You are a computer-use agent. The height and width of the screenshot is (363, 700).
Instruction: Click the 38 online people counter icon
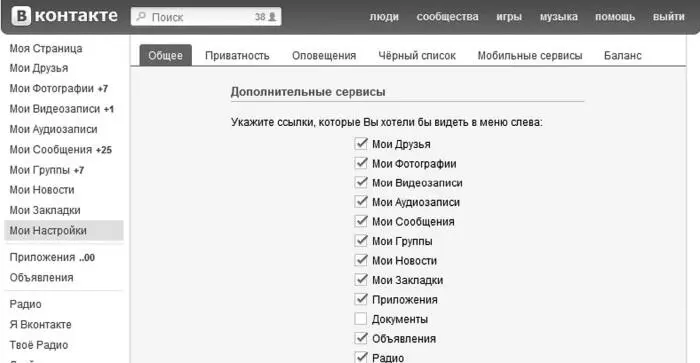272,17
